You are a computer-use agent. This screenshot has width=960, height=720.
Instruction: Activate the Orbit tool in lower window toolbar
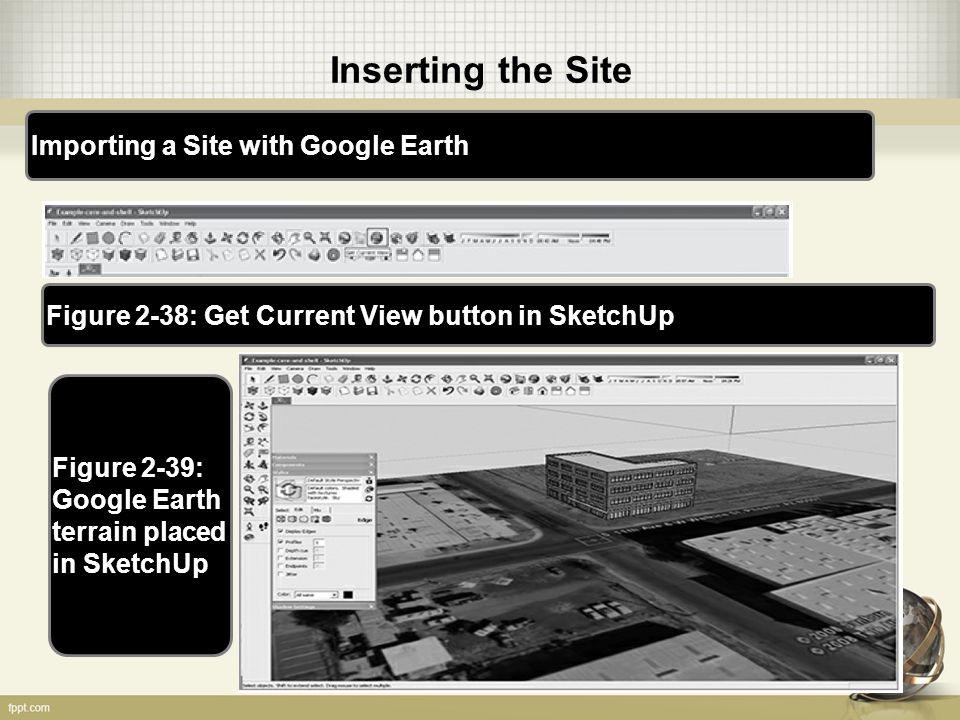click(446, 380)
